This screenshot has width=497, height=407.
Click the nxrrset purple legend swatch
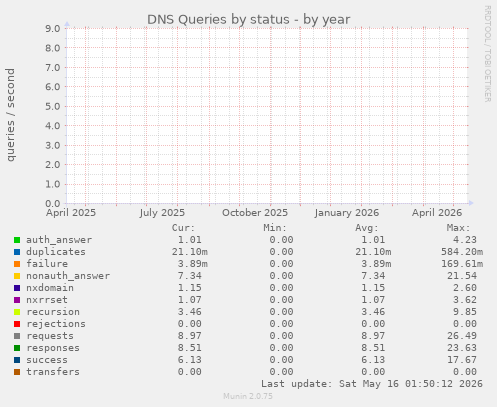click(17, 300)
